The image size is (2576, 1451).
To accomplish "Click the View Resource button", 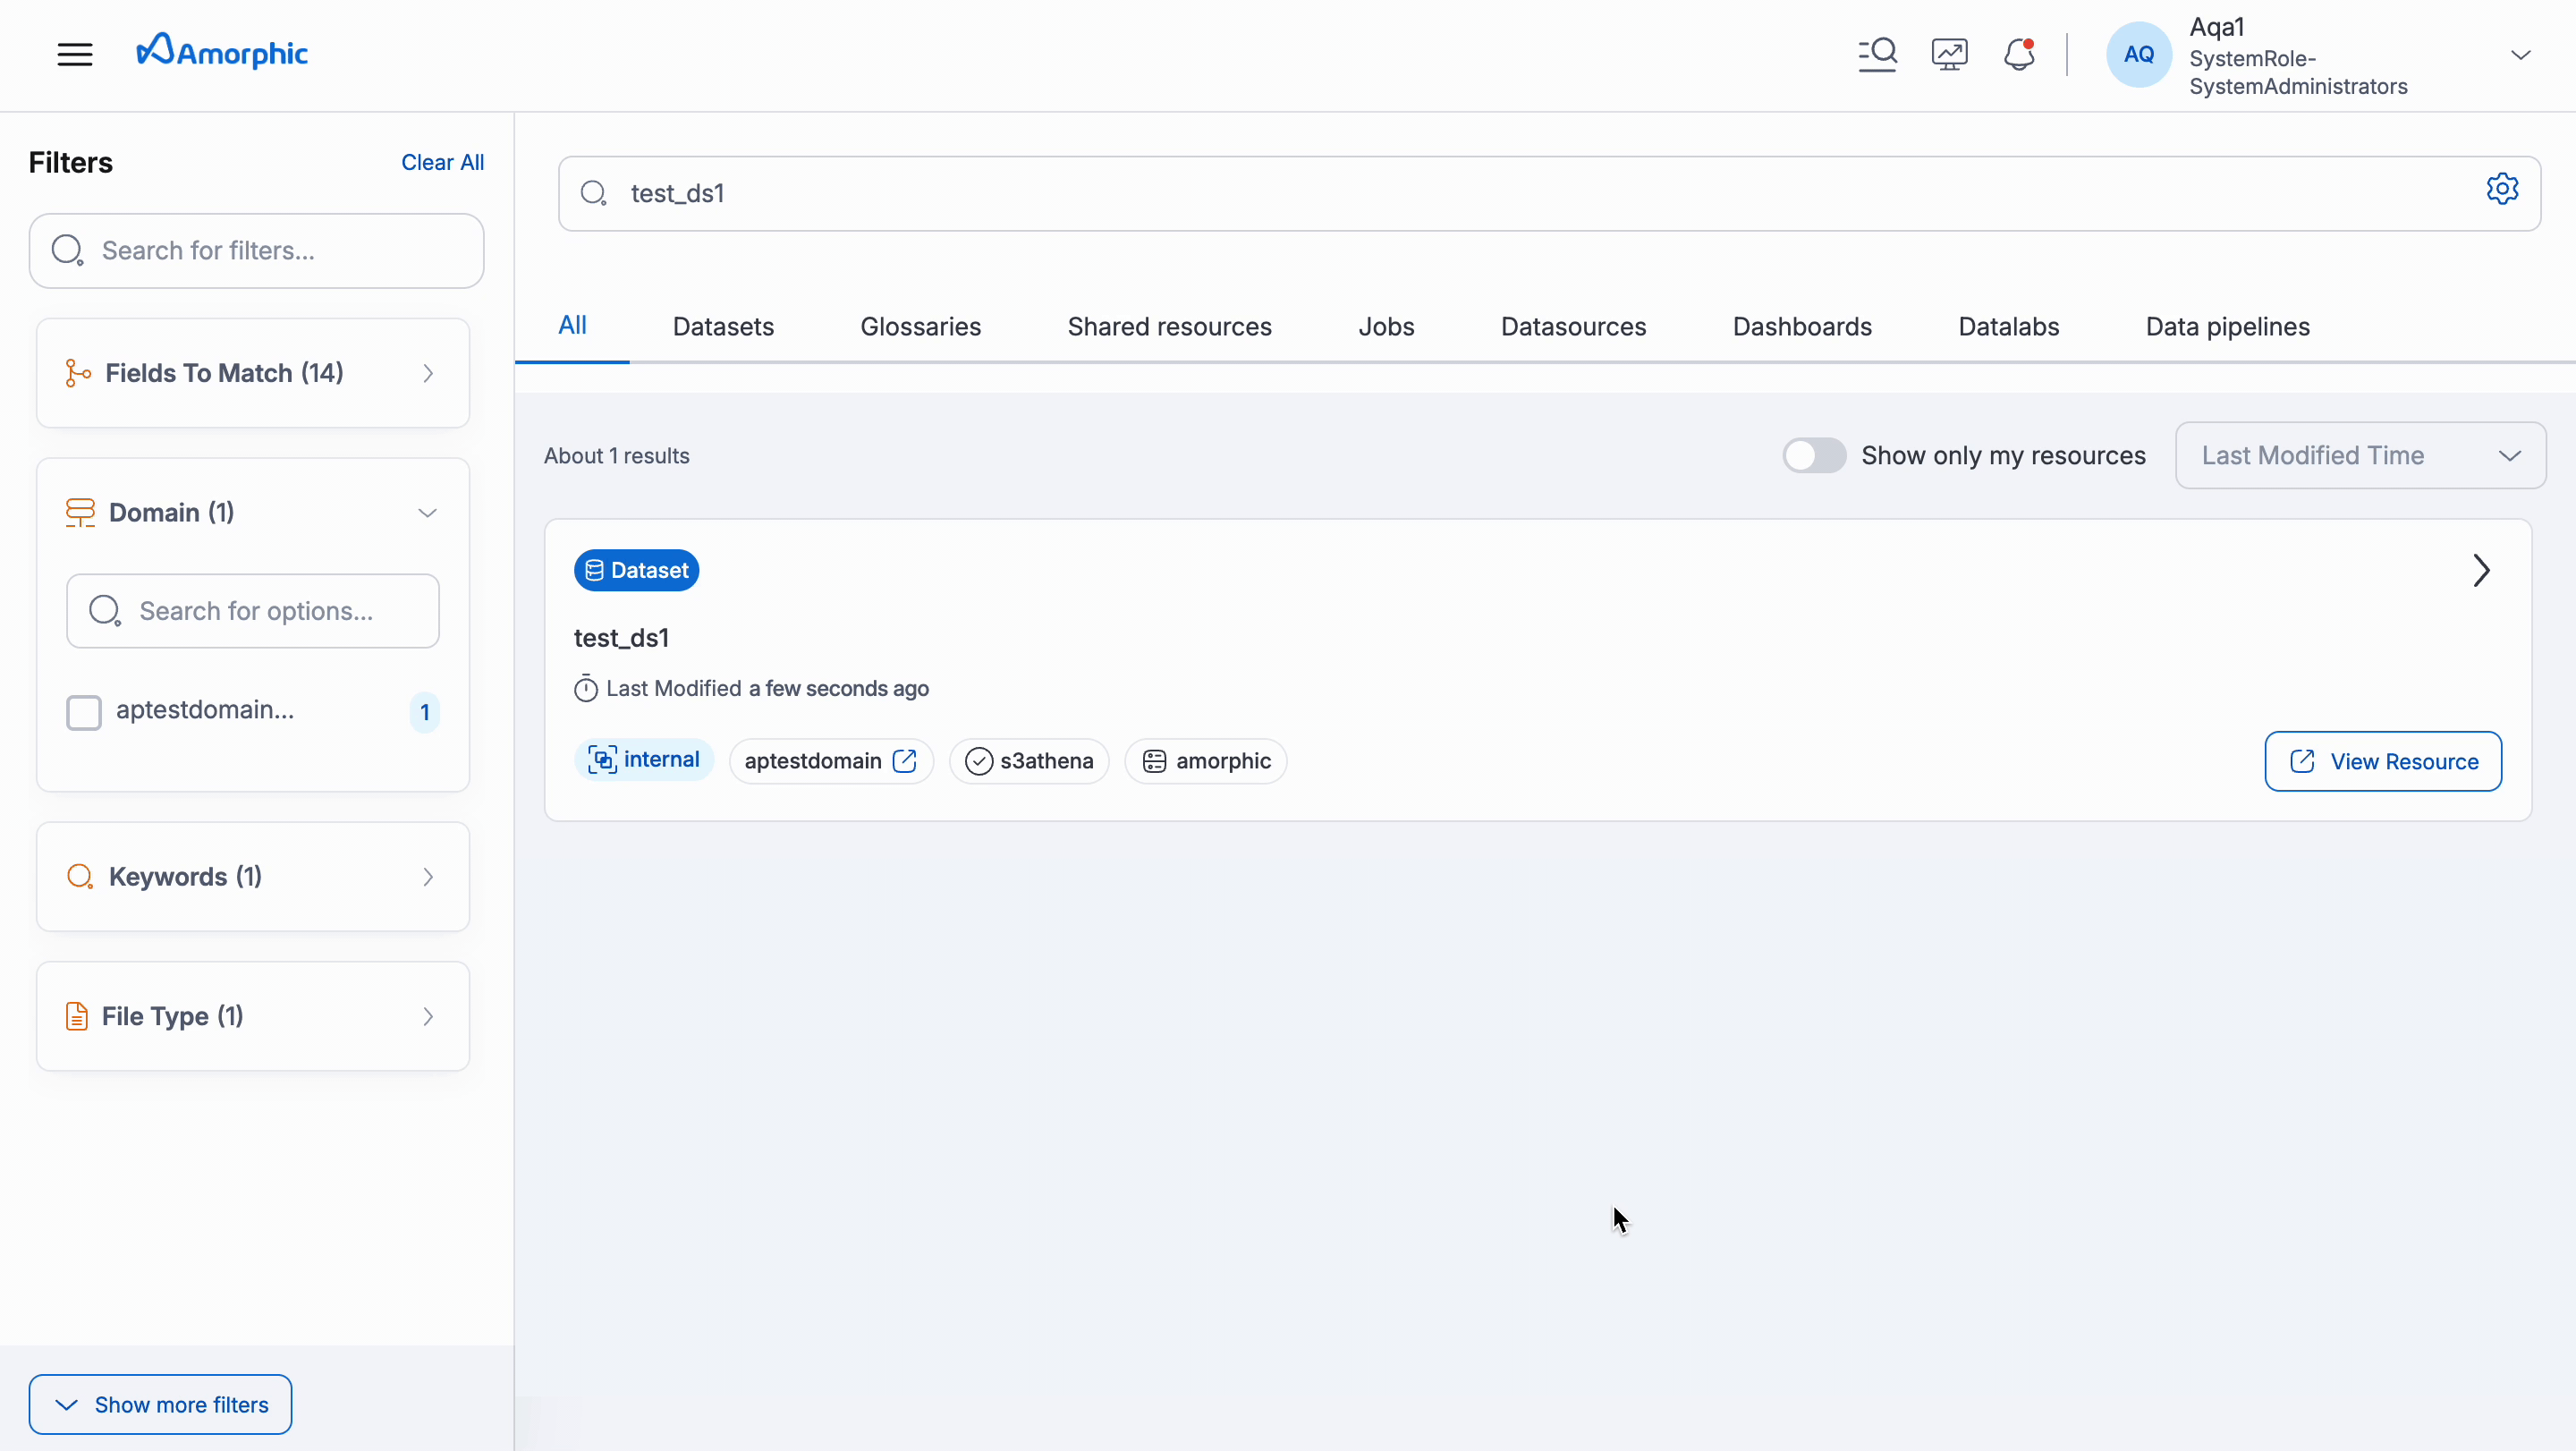I will [x=2383, y=761].
